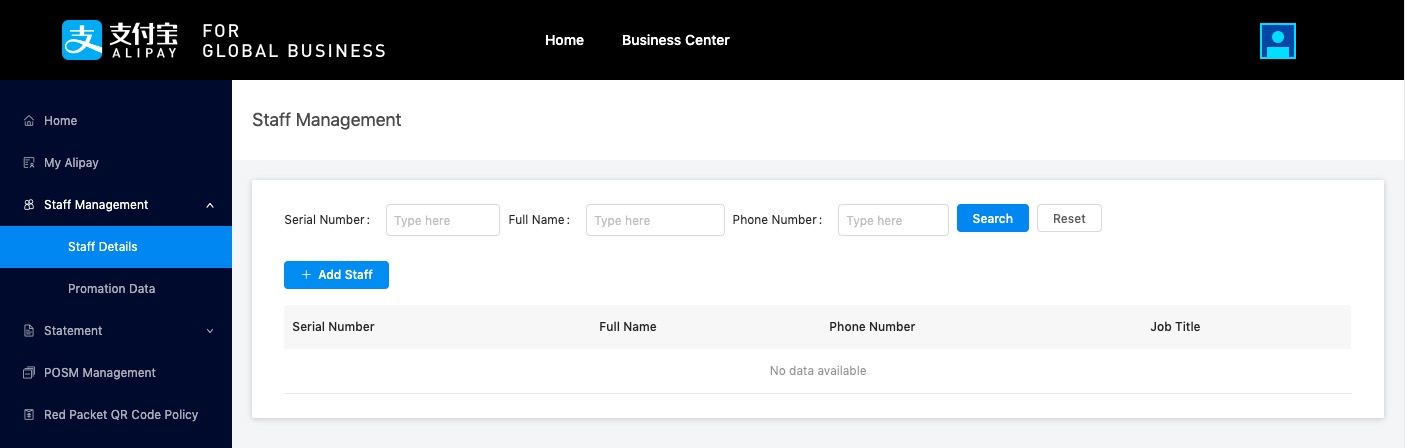This screenshot has height=448, width=1405.
Task: Click the My Alipay sidebar icon
Action: point(29,163)
